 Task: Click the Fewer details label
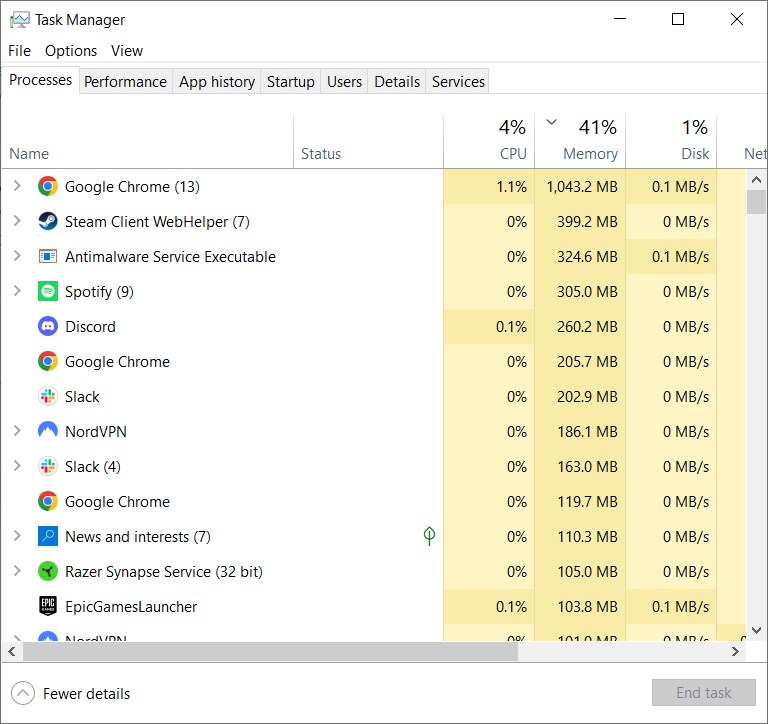(87, 694)
